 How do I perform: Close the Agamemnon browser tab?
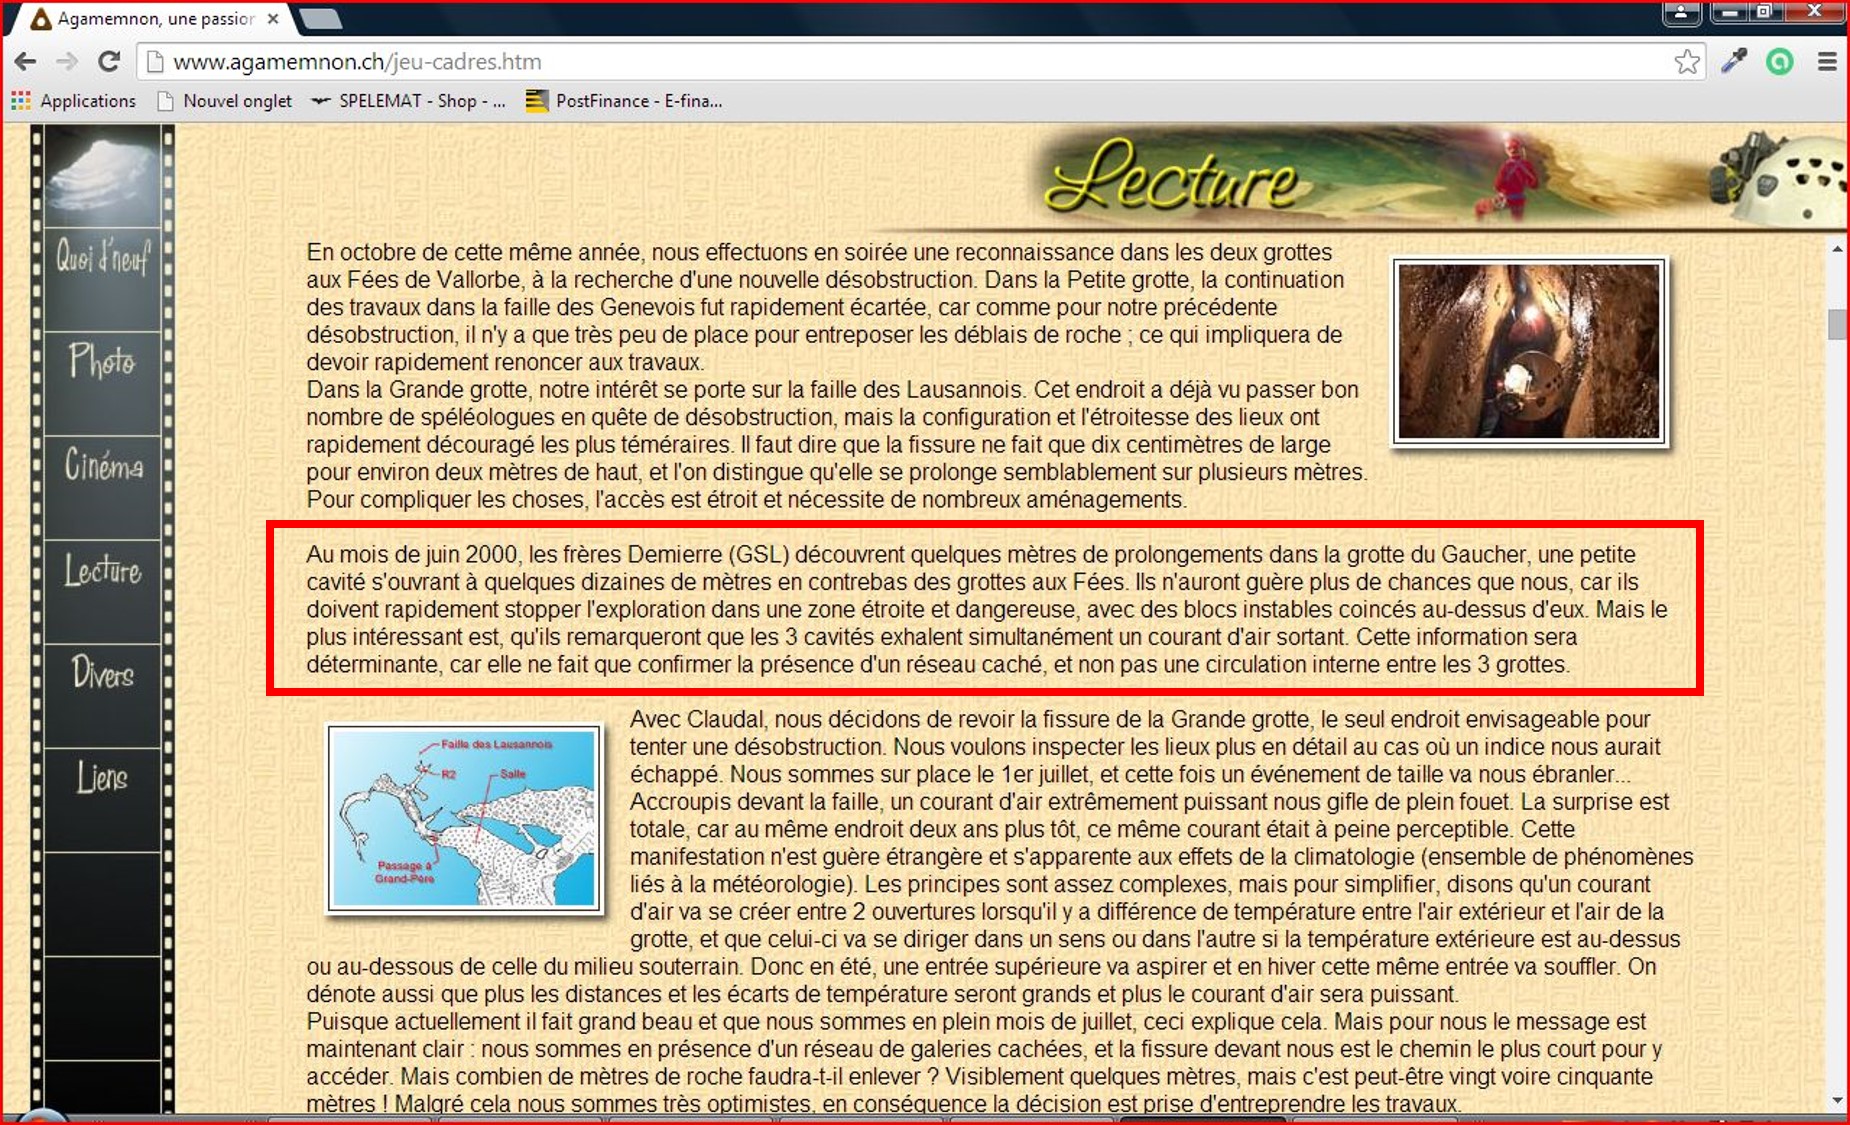[x=273, y=19]
